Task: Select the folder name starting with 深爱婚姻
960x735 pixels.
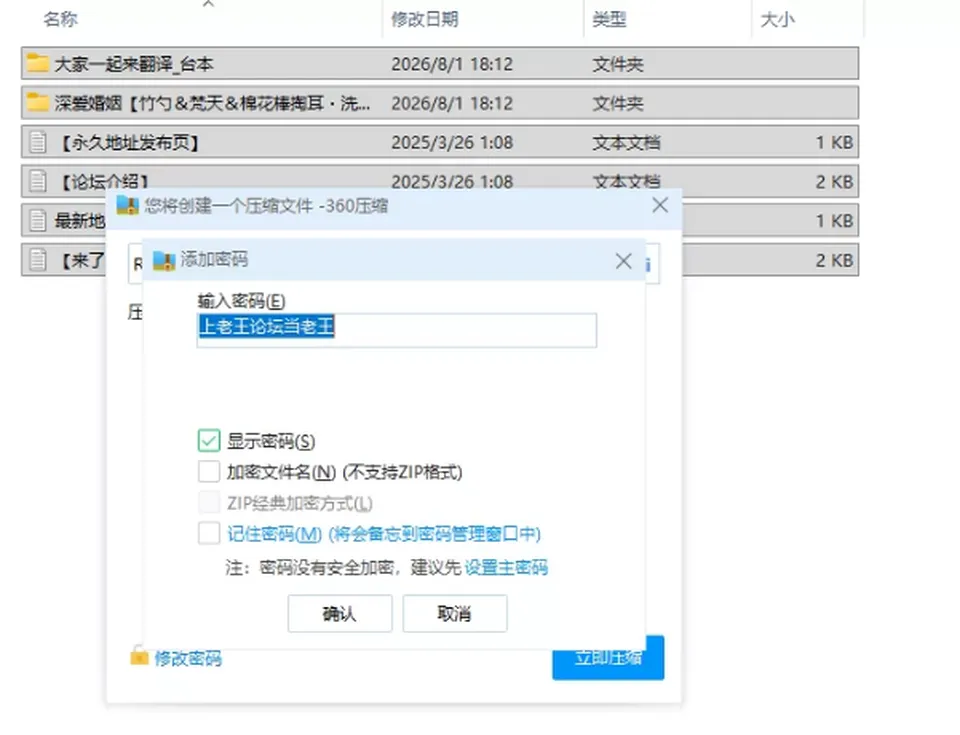Action: 212,103
